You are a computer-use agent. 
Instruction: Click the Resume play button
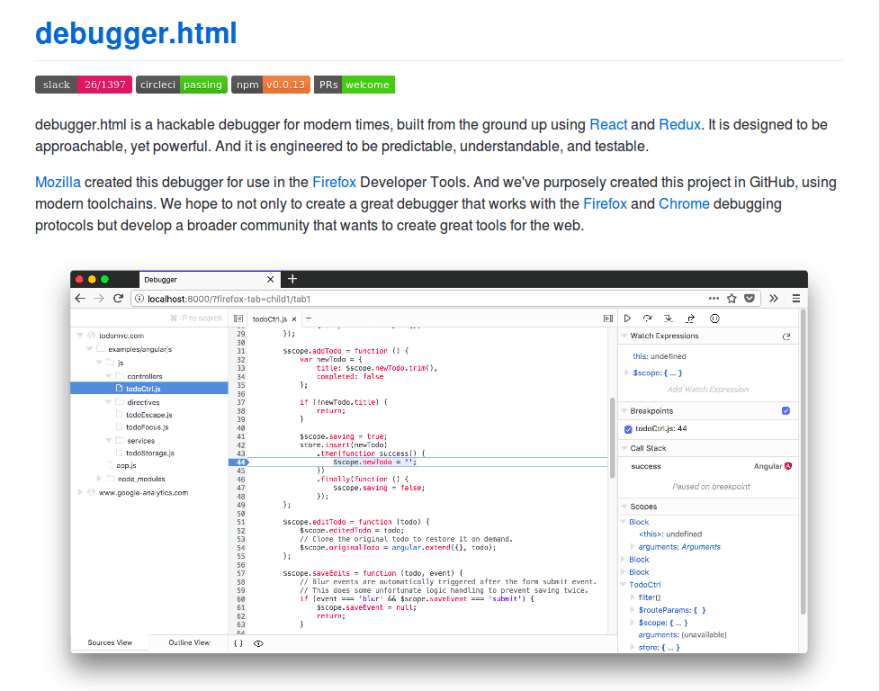(x=627, y=318)
